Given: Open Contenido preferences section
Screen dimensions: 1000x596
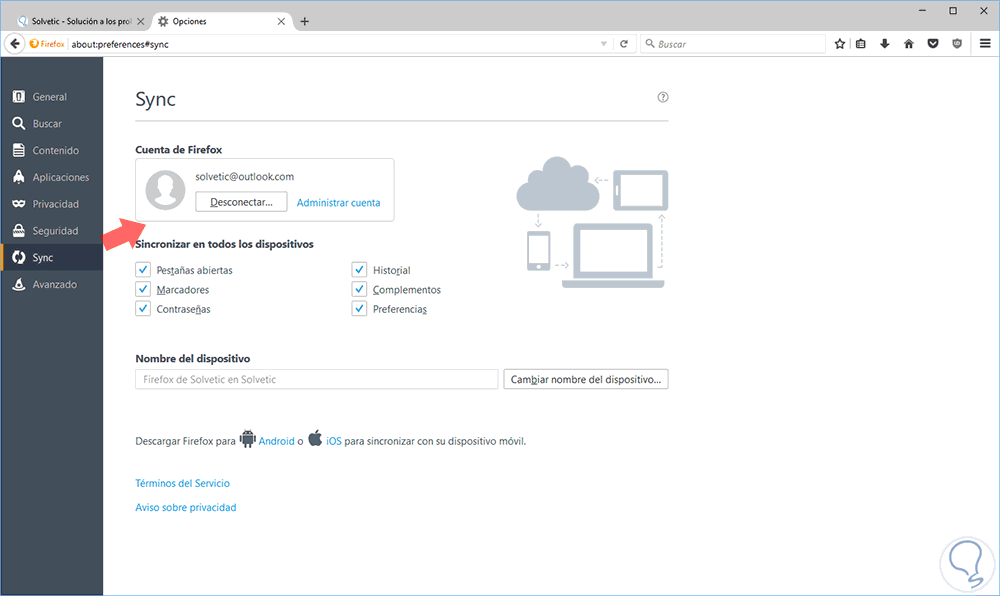Looking at the screenshot, I should click(52, 150).
